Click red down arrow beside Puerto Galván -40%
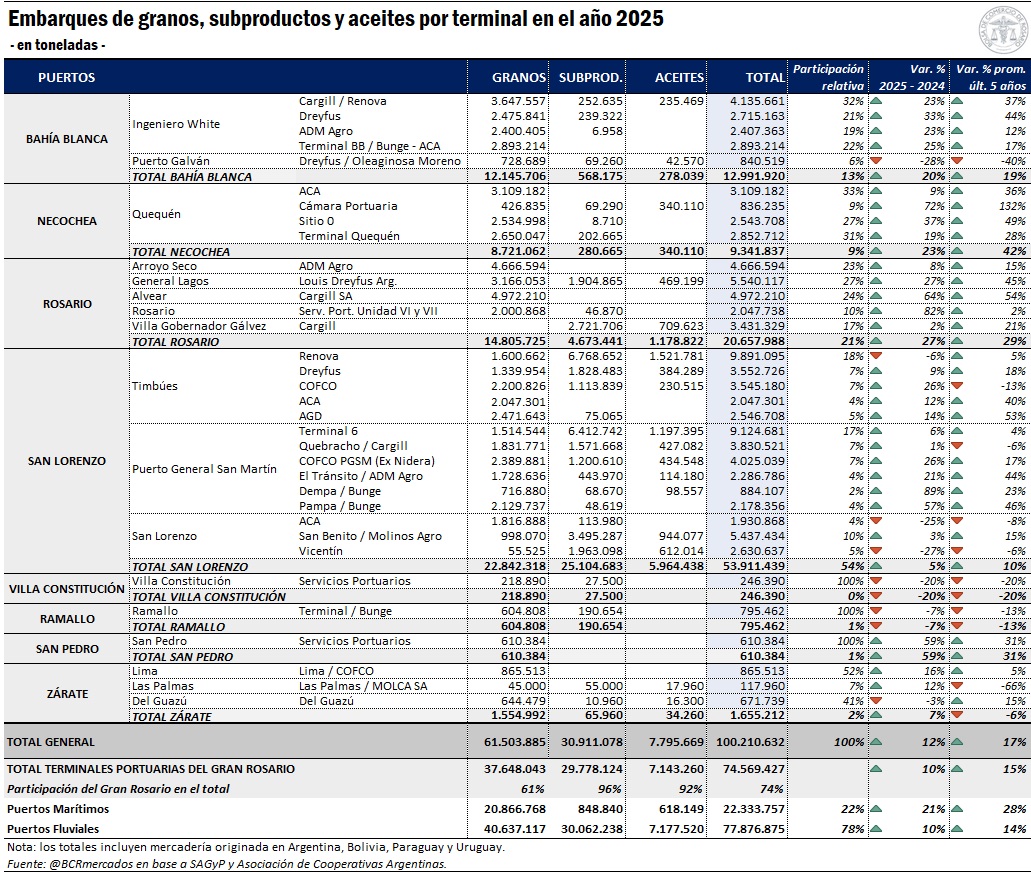1031x872 pixels. tap(957, 161)
